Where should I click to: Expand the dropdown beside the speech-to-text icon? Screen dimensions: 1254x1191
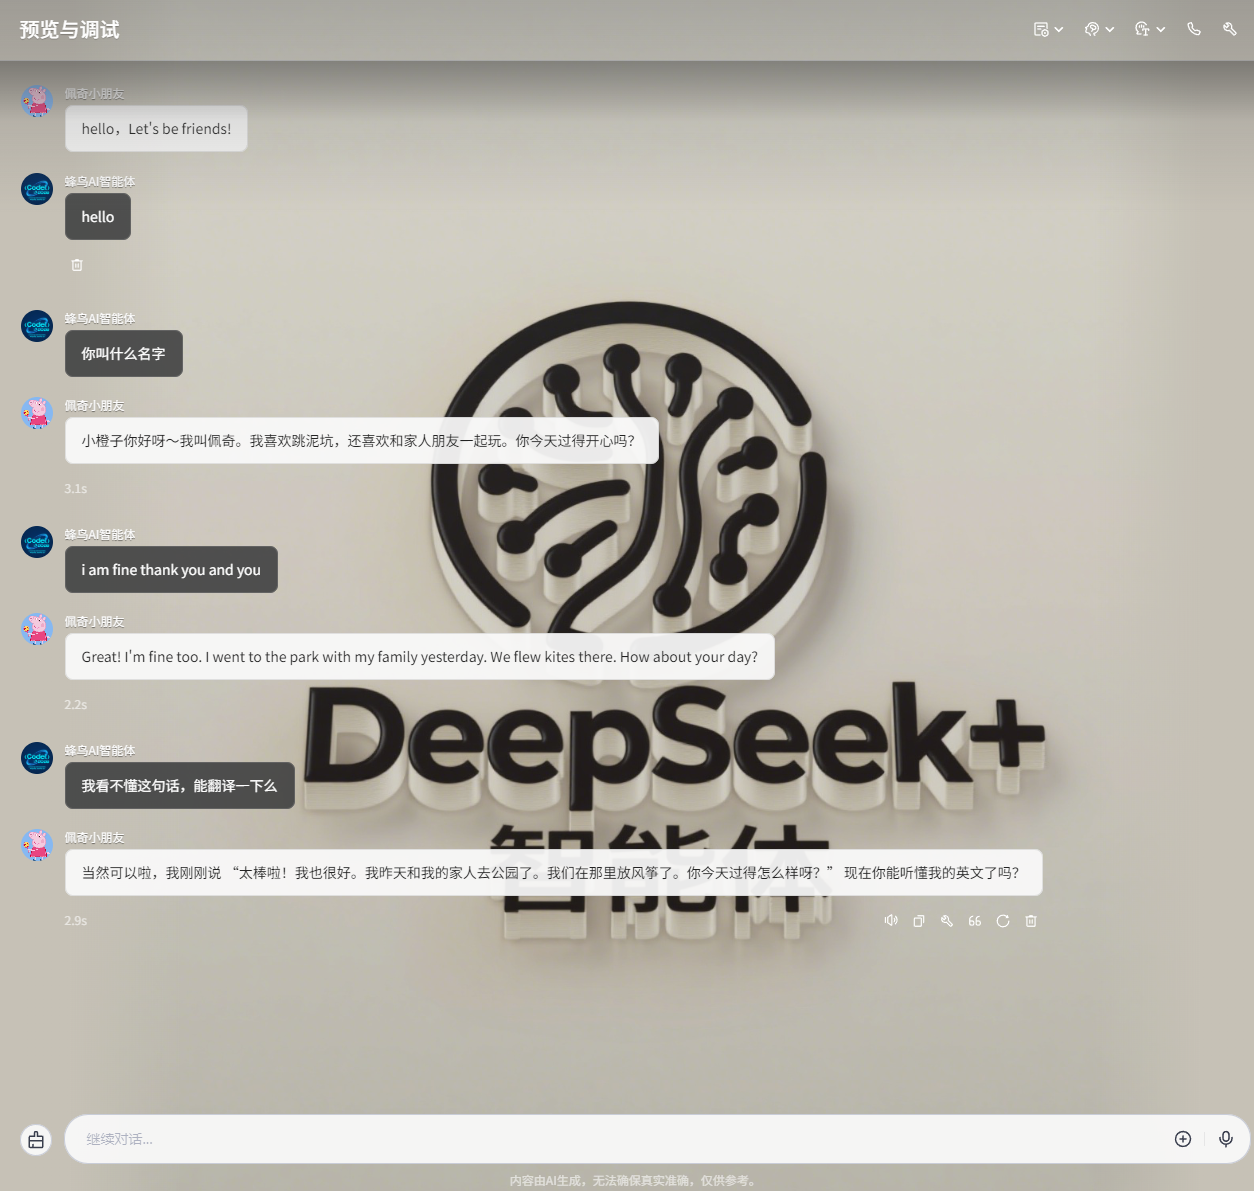[x=1161, y=30]
